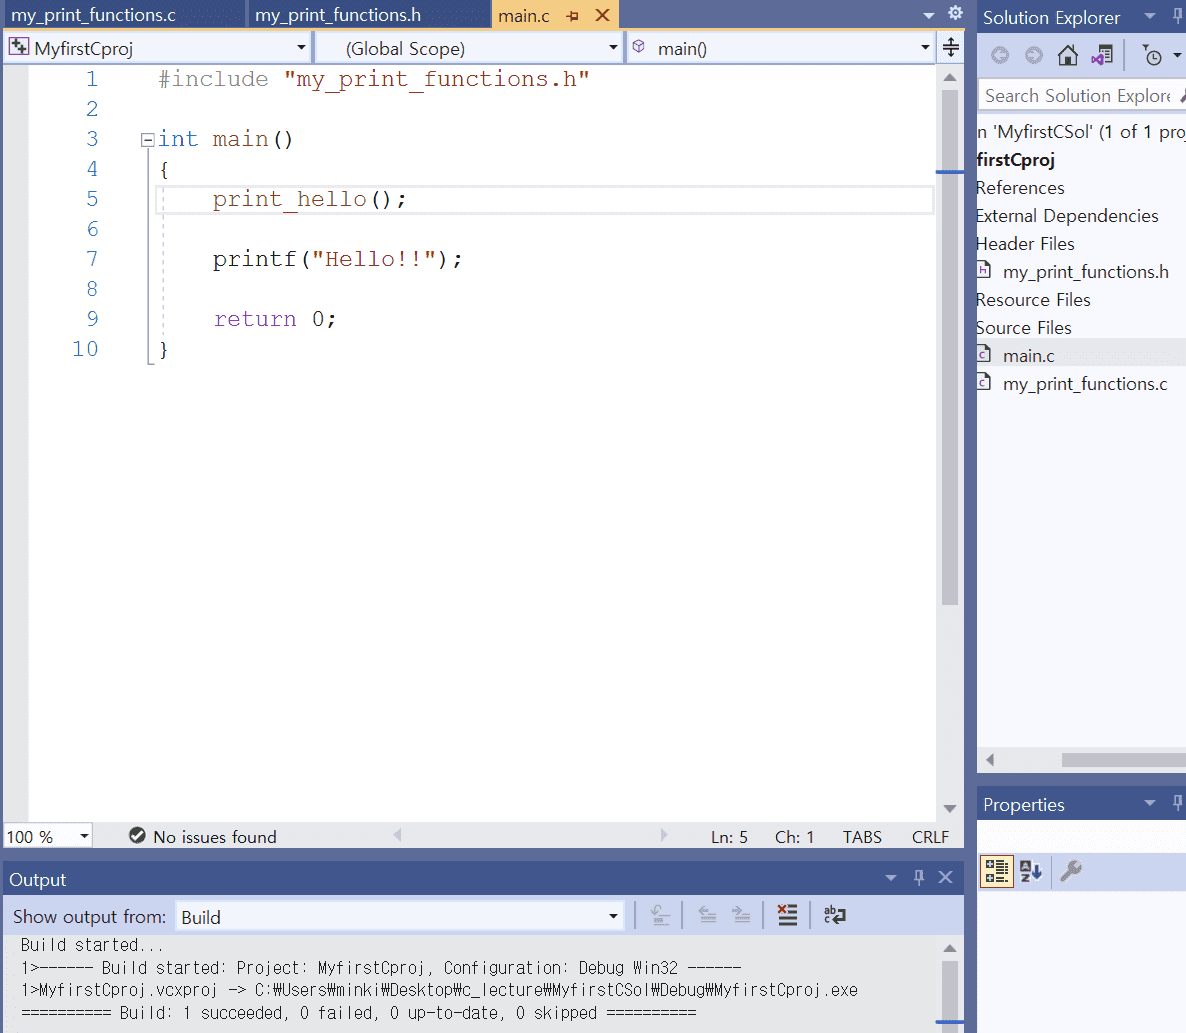Screen dimensions: 1186x1033
Task: Click Switch Views icon in Solution Explorer
Action: [1102, 55]
